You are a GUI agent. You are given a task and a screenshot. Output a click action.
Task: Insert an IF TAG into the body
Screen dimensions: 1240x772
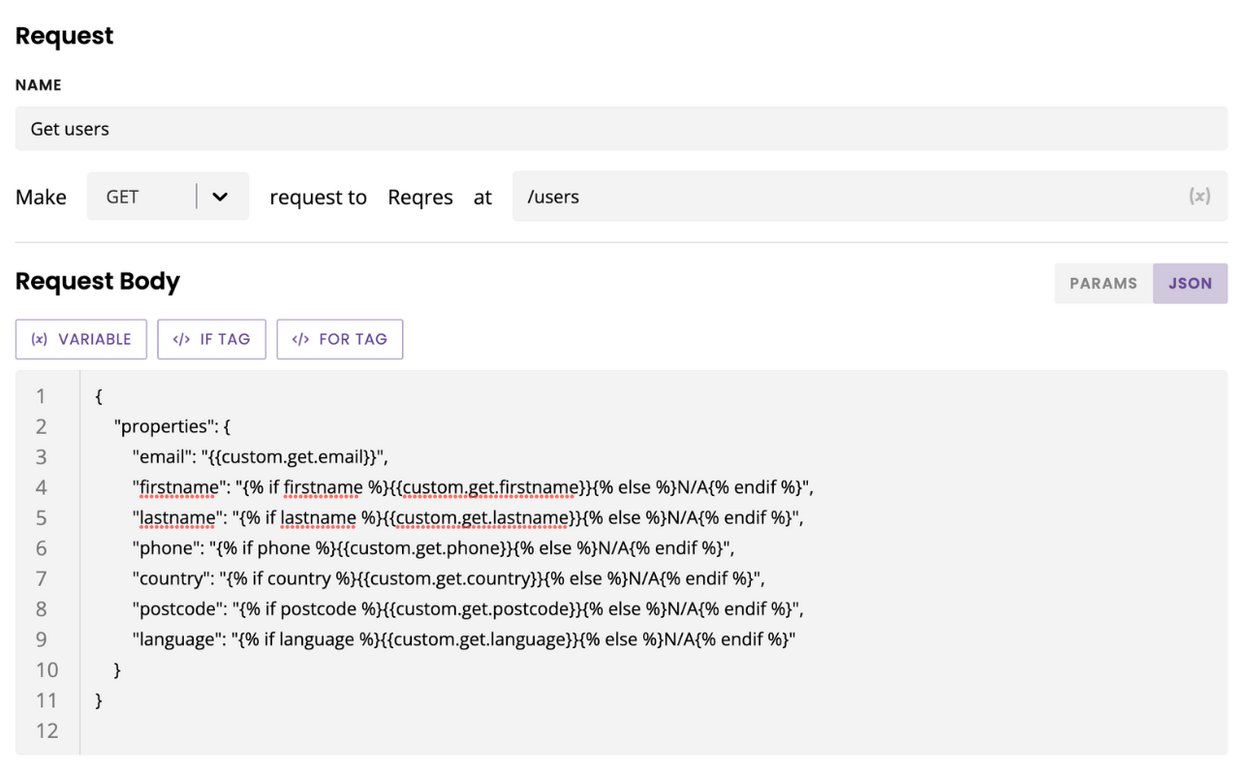point(211,340)
